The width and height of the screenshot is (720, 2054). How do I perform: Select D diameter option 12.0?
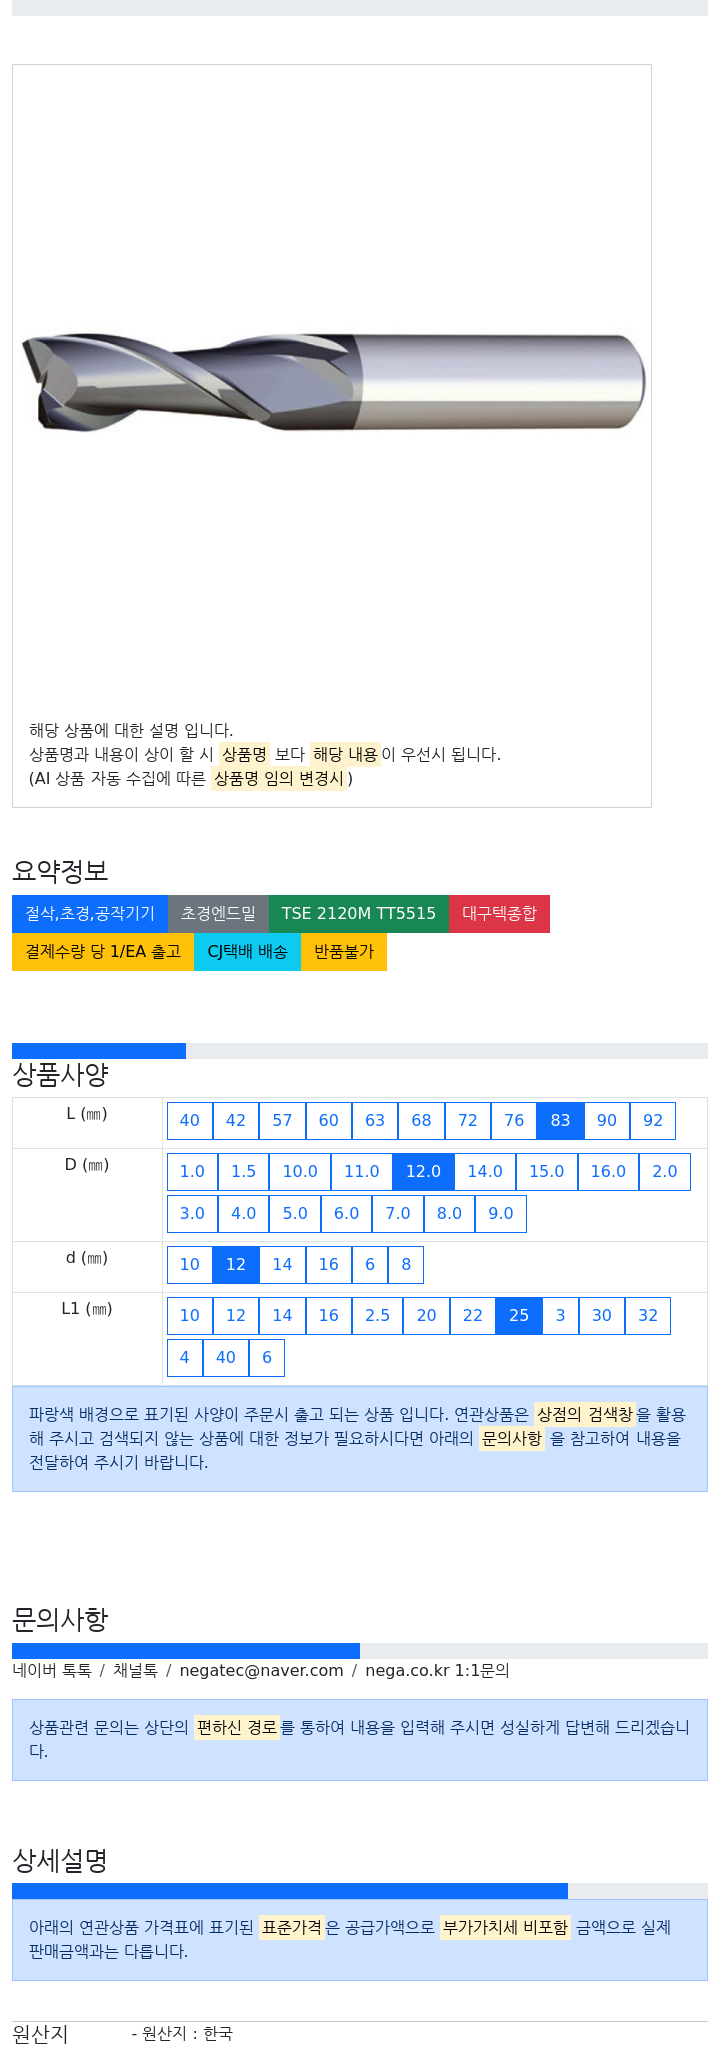pos(423,1171)
